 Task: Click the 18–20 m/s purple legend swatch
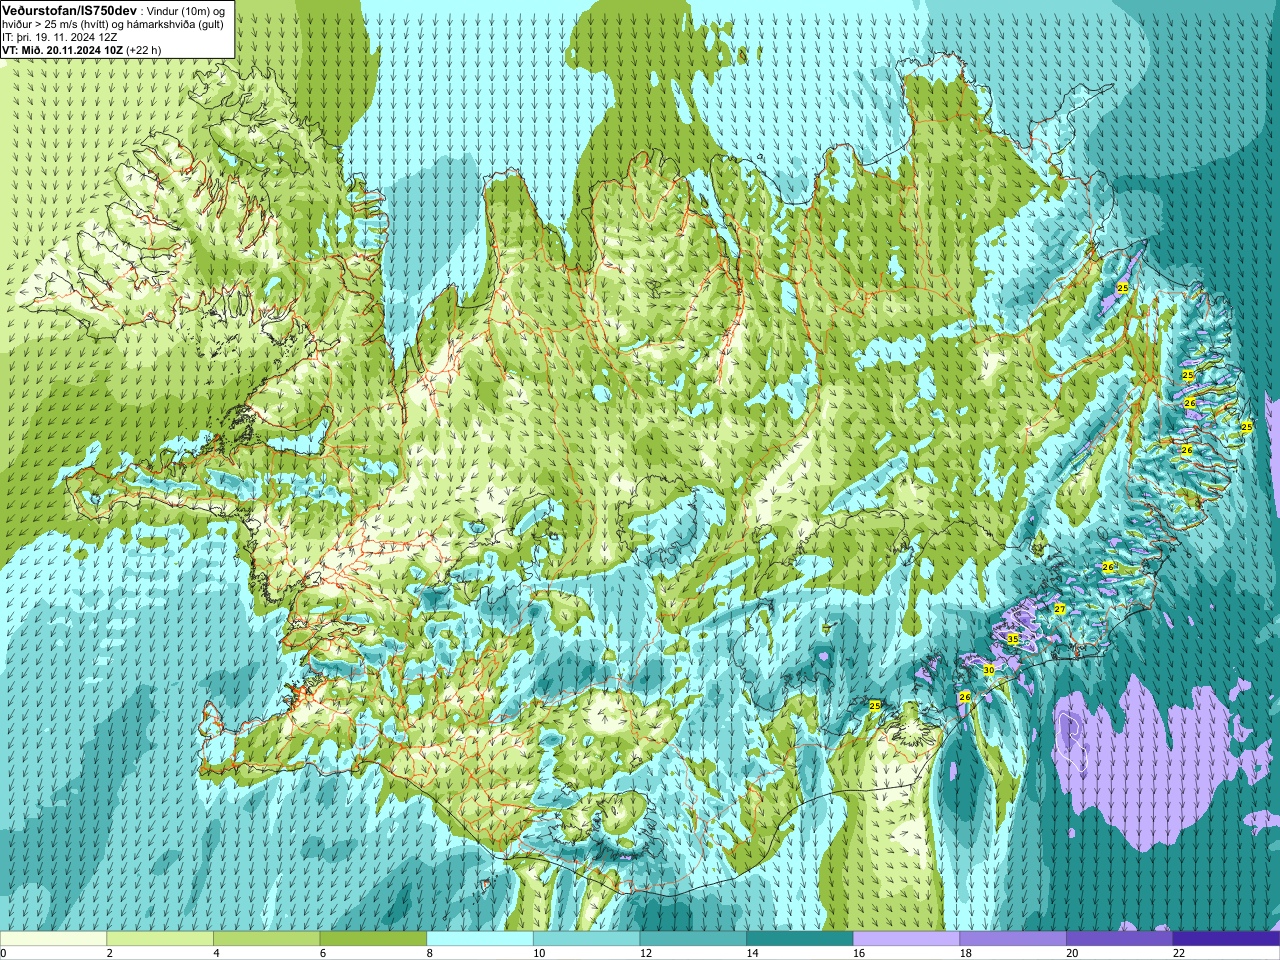(x=1013, y=938)
